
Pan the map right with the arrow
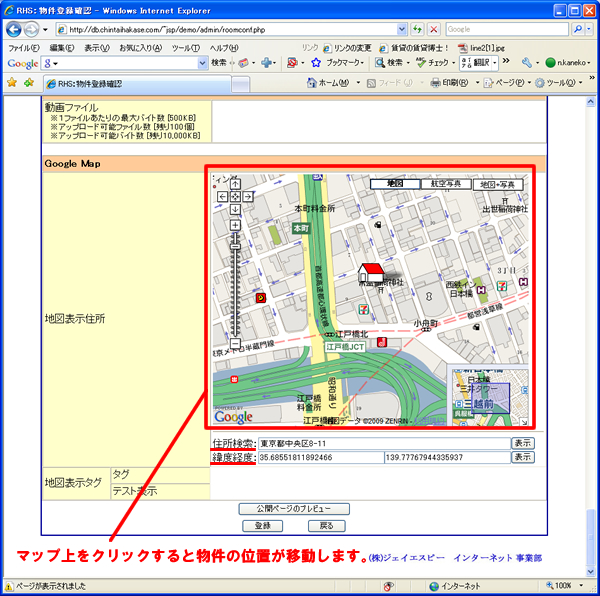tap(248, 197)
